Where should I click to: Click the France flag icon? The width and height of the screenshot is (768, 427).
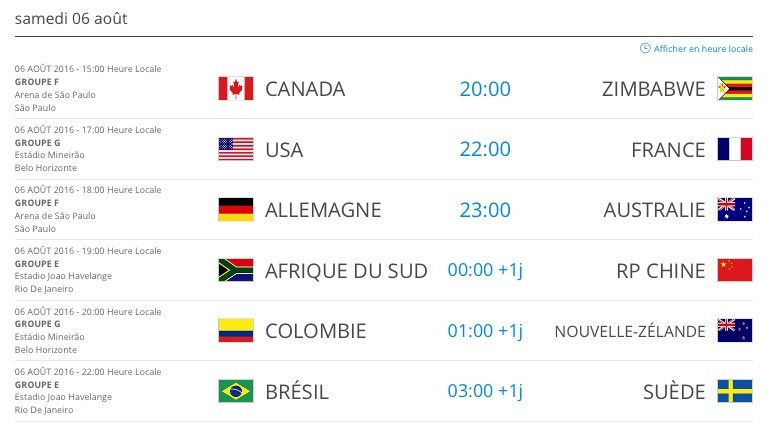tap(735, 149)
